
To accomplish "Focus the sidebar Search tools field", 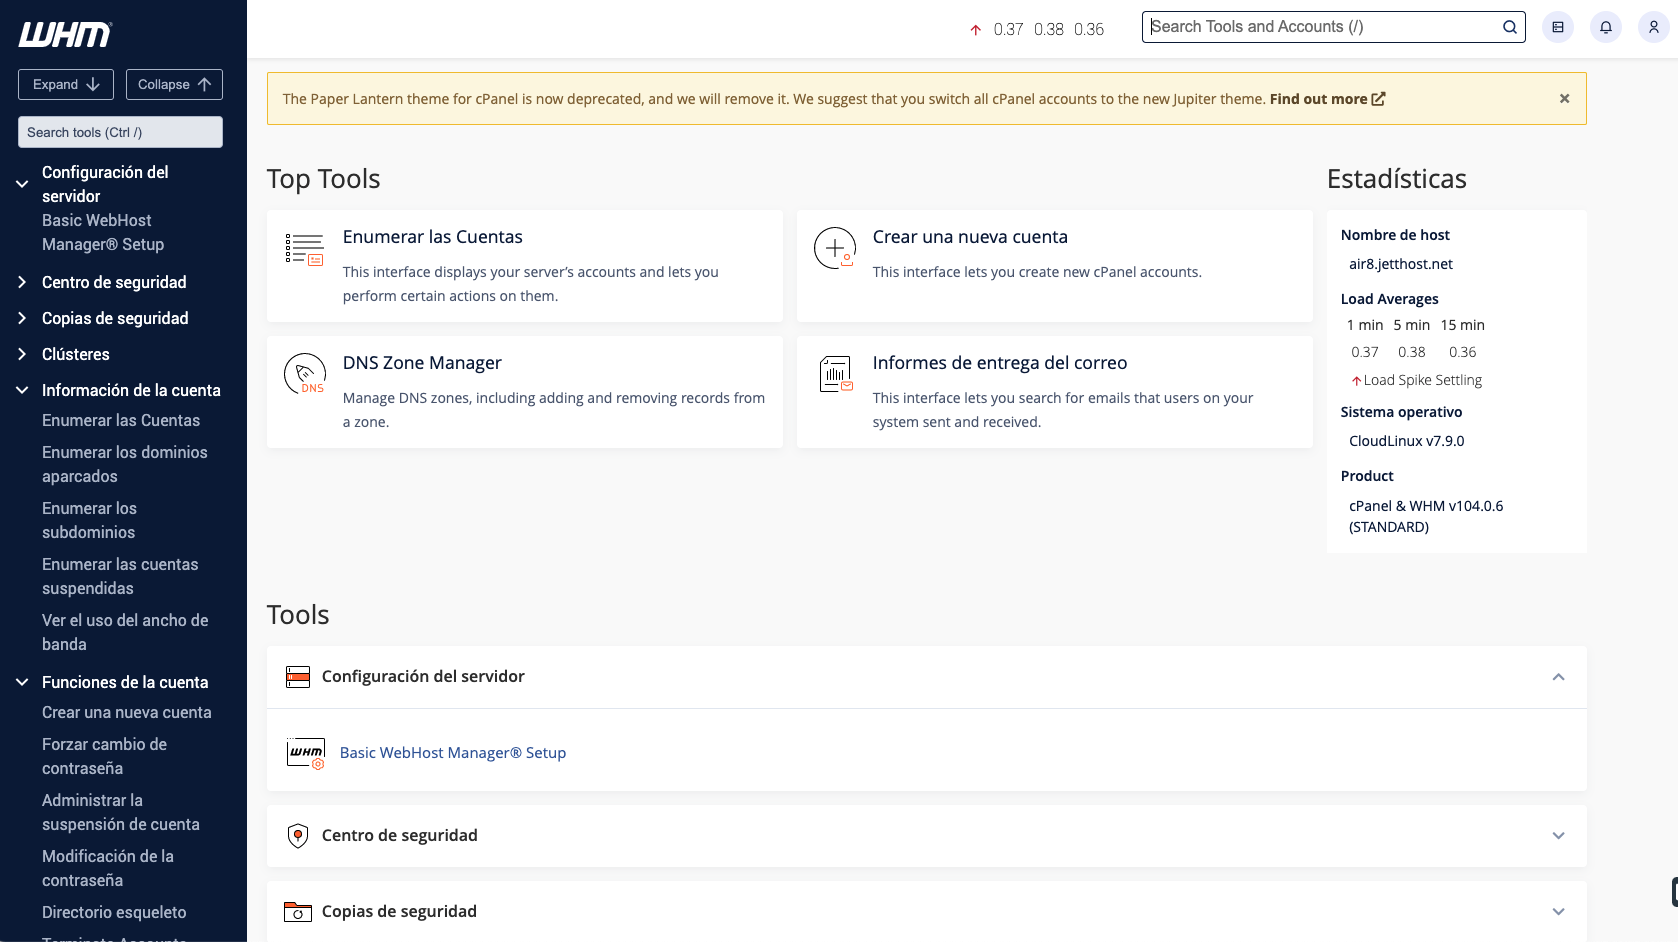I will pos(120,132).
